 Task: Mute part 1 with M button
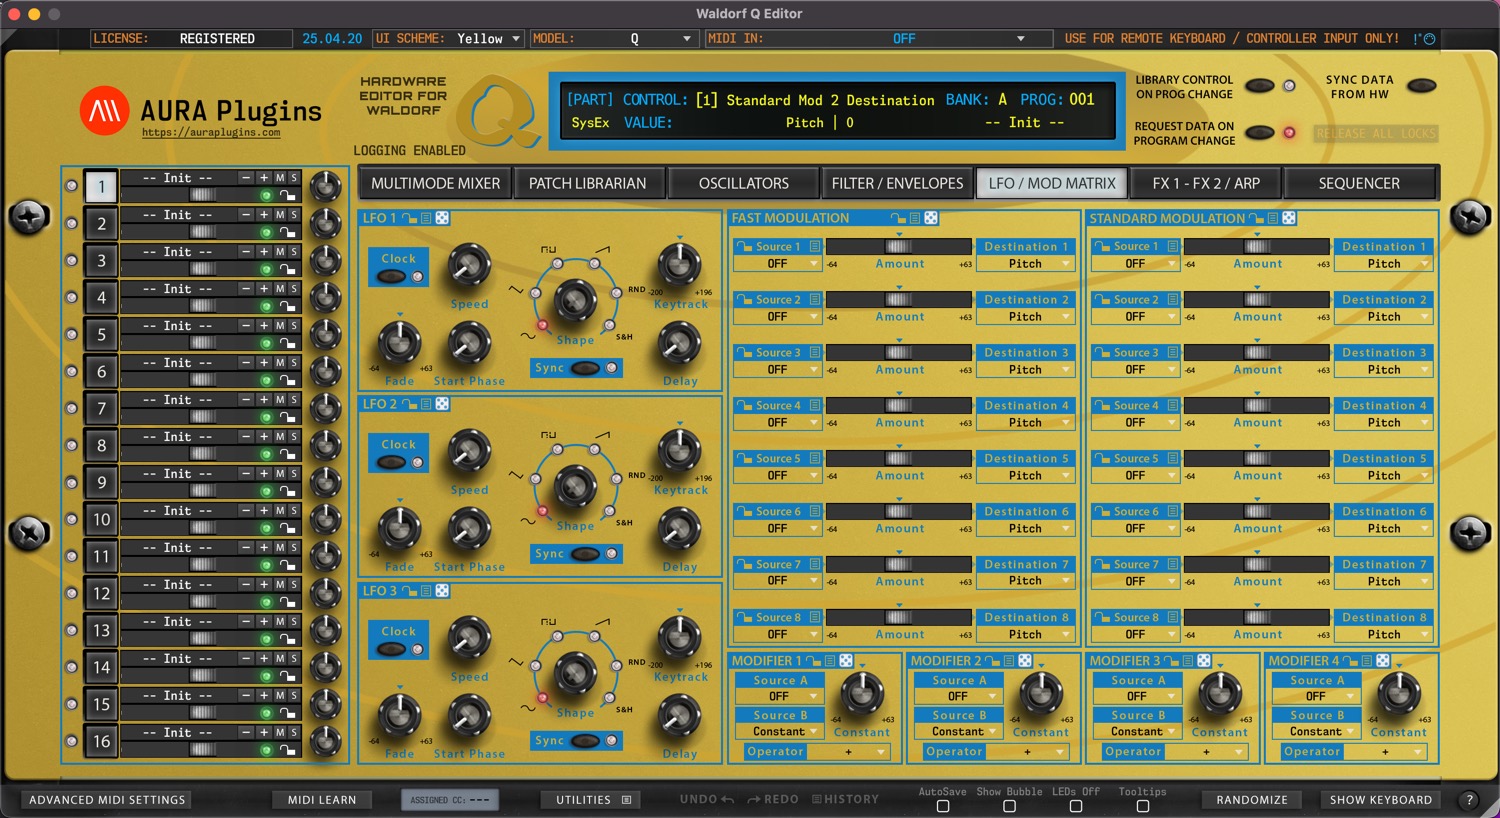[x=280, y=178]
